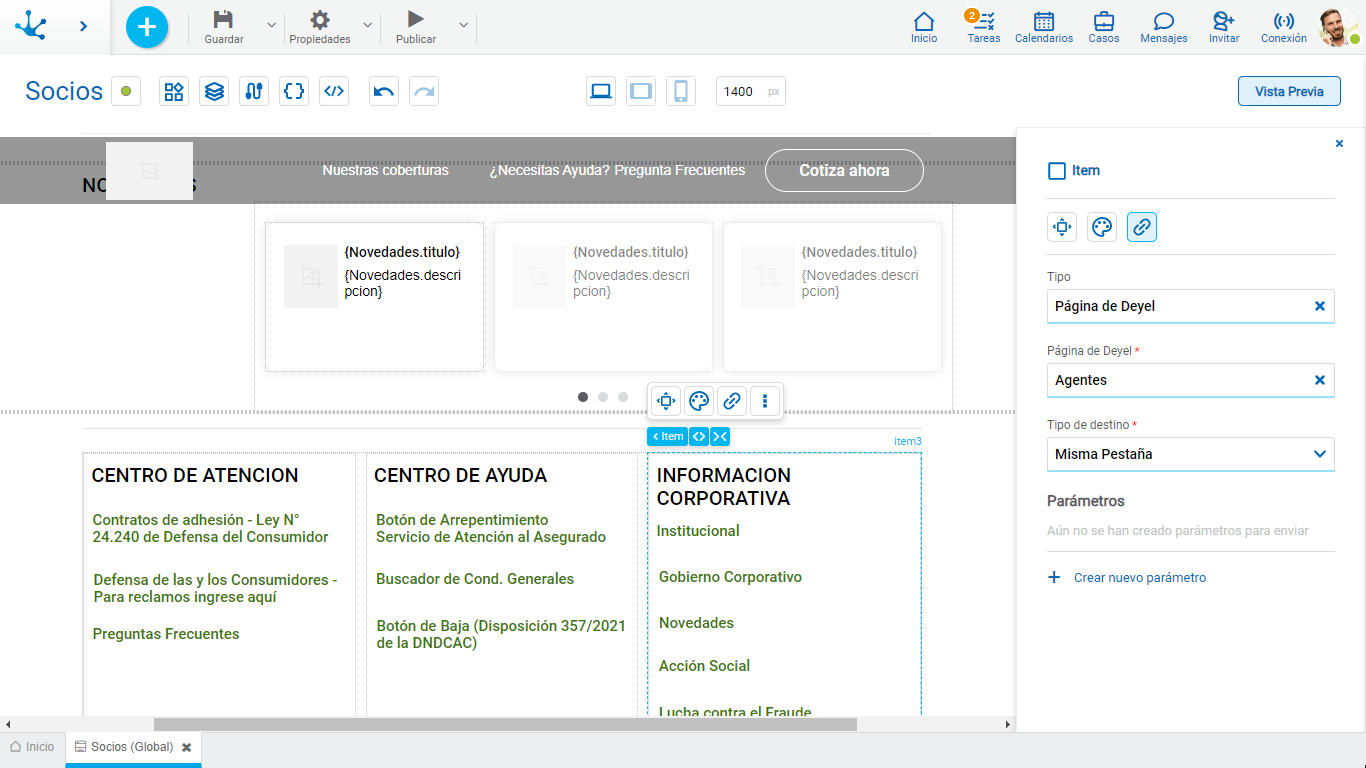Click the Vista Previa button
The height and width of the screenshot is (768, 1366).
point(1289,91)
